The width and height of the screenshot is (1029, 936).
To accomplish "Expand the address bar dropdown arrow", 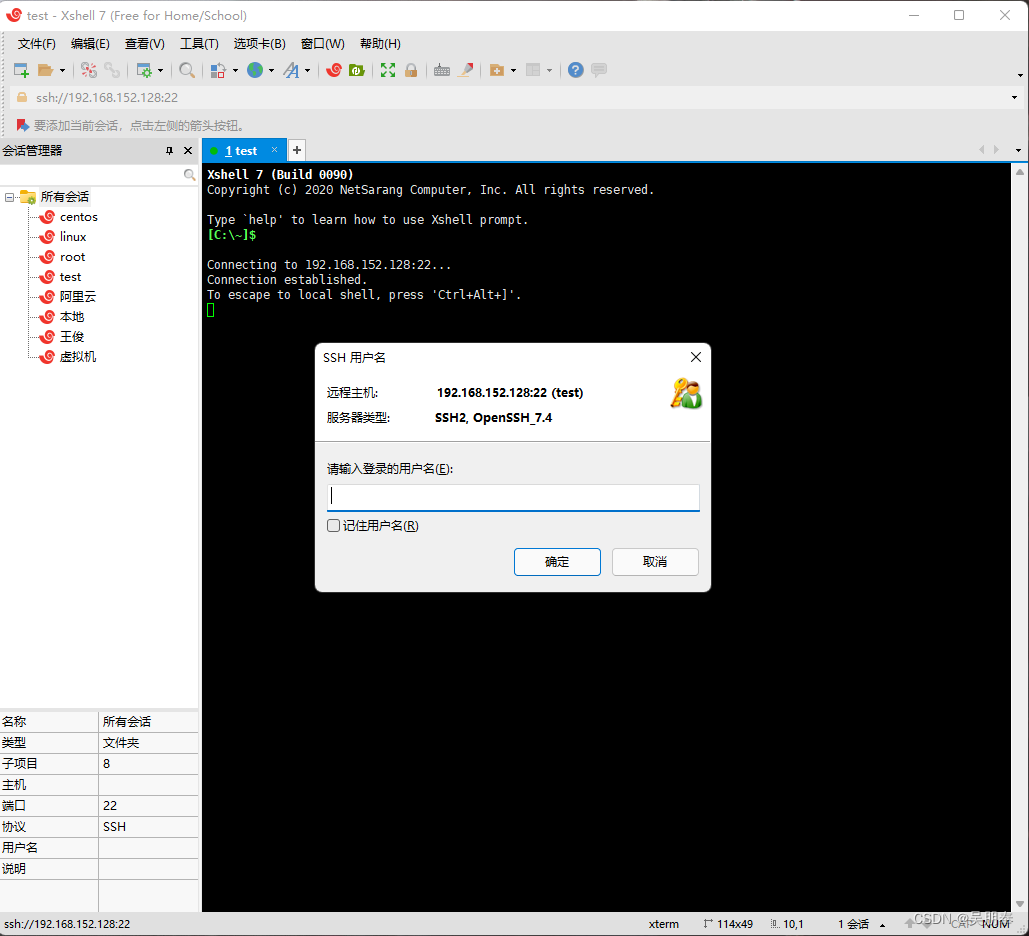I will point(1015,98).
